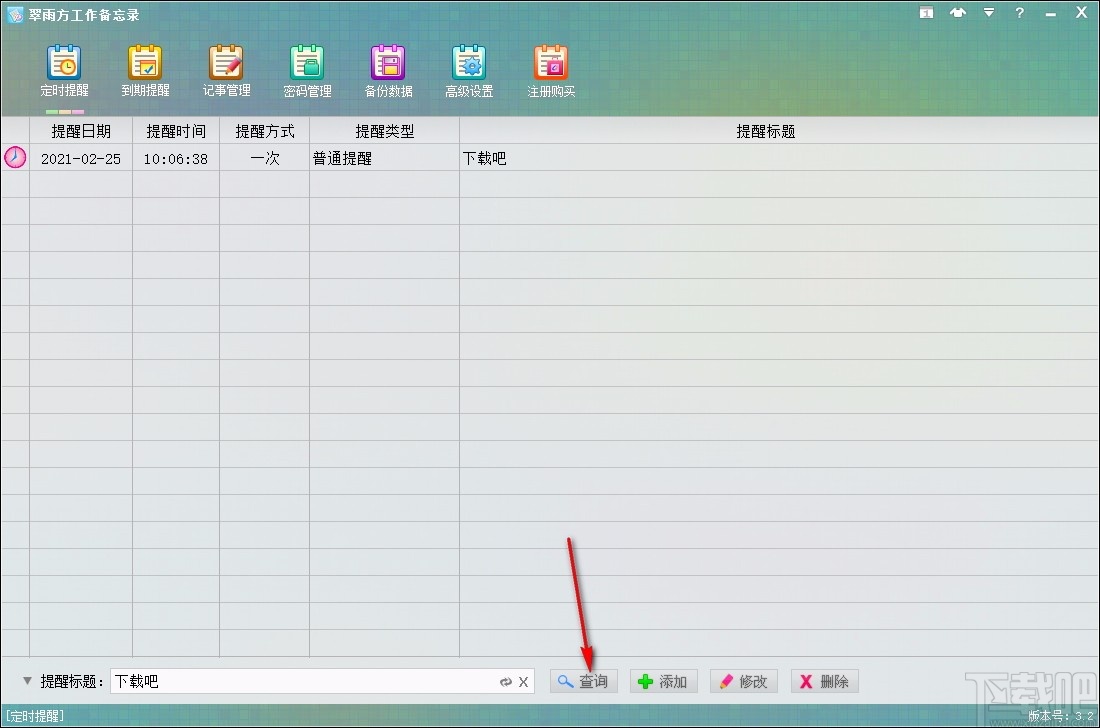Select the 下载吧 title cell in table
This screenshot has height=728, width=1100.
[779, 159]
